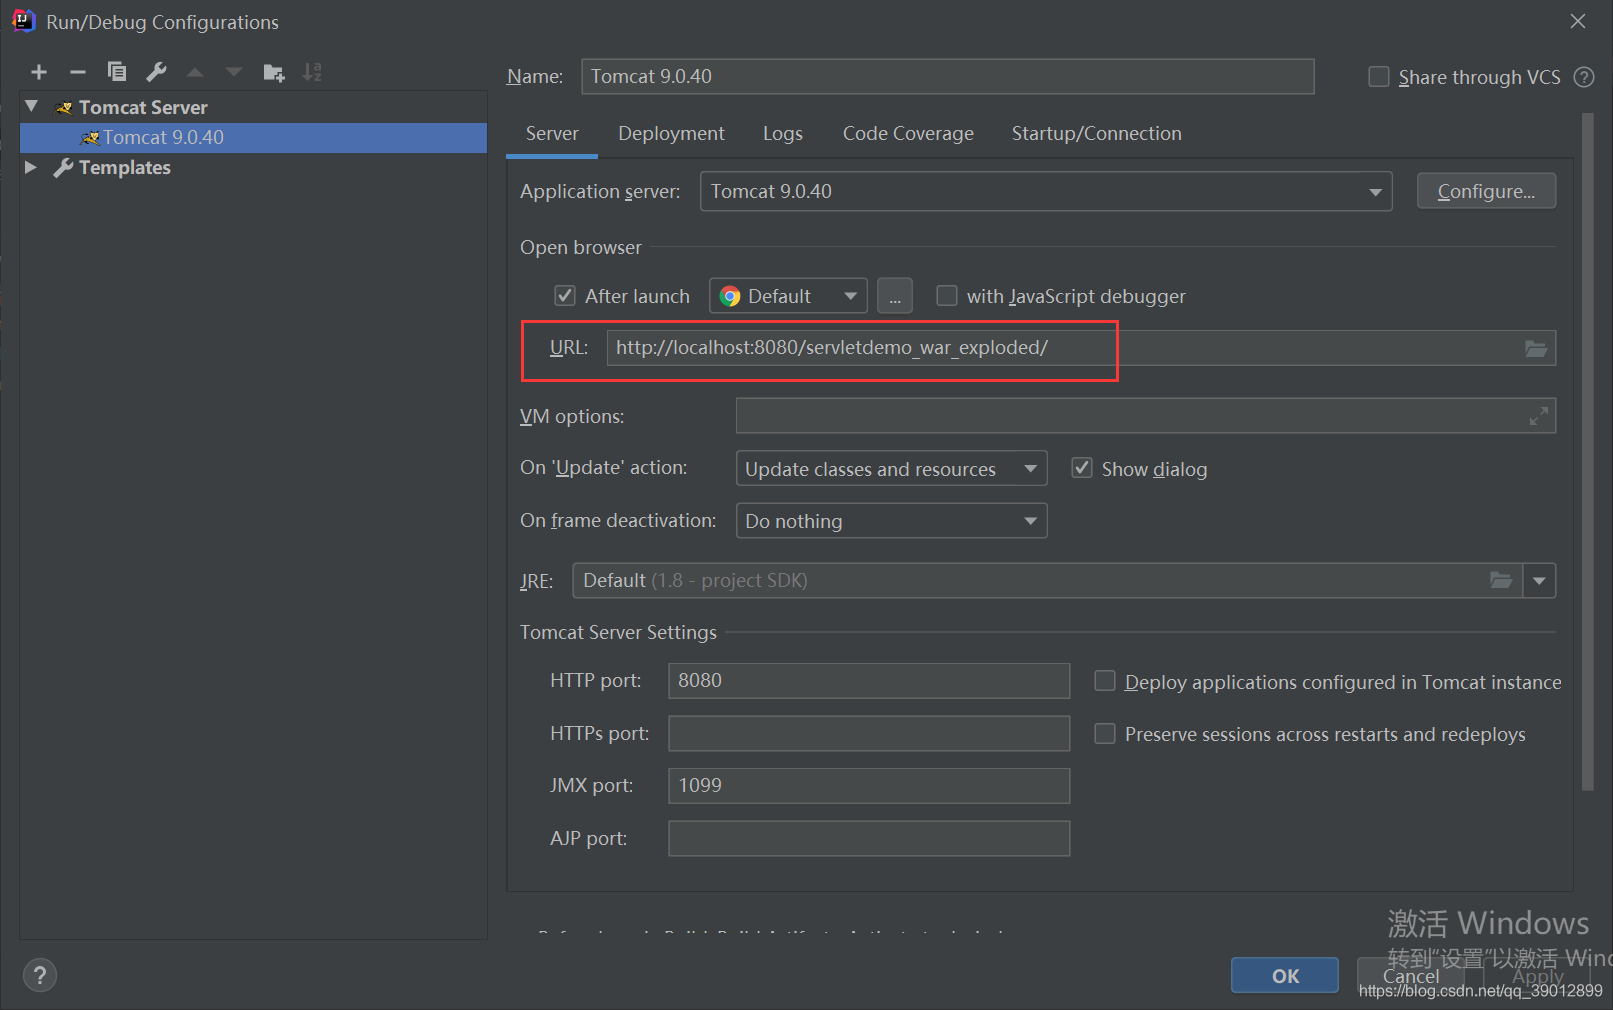Click the browser ellipsis button

click(895, 296)
